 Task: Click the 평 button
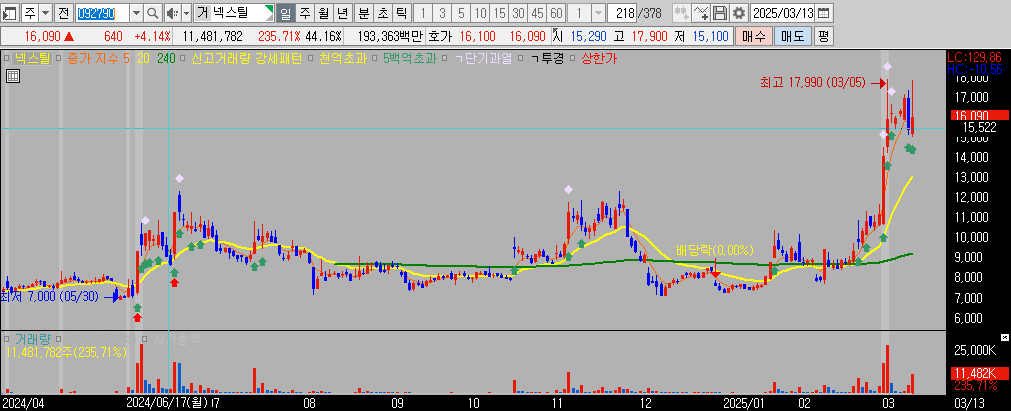823,36
